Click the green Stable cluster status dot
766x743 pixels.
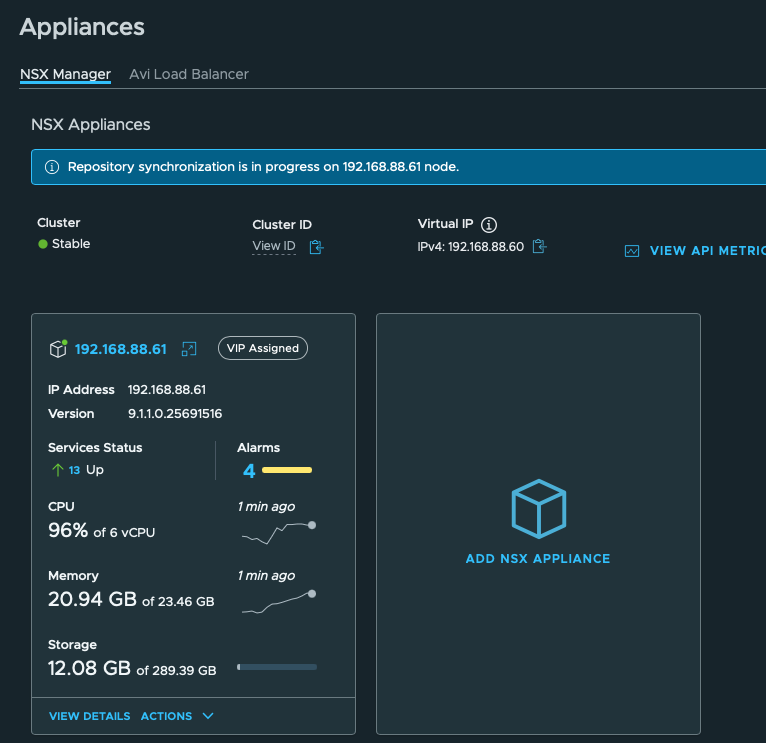(x=43, y=244)
